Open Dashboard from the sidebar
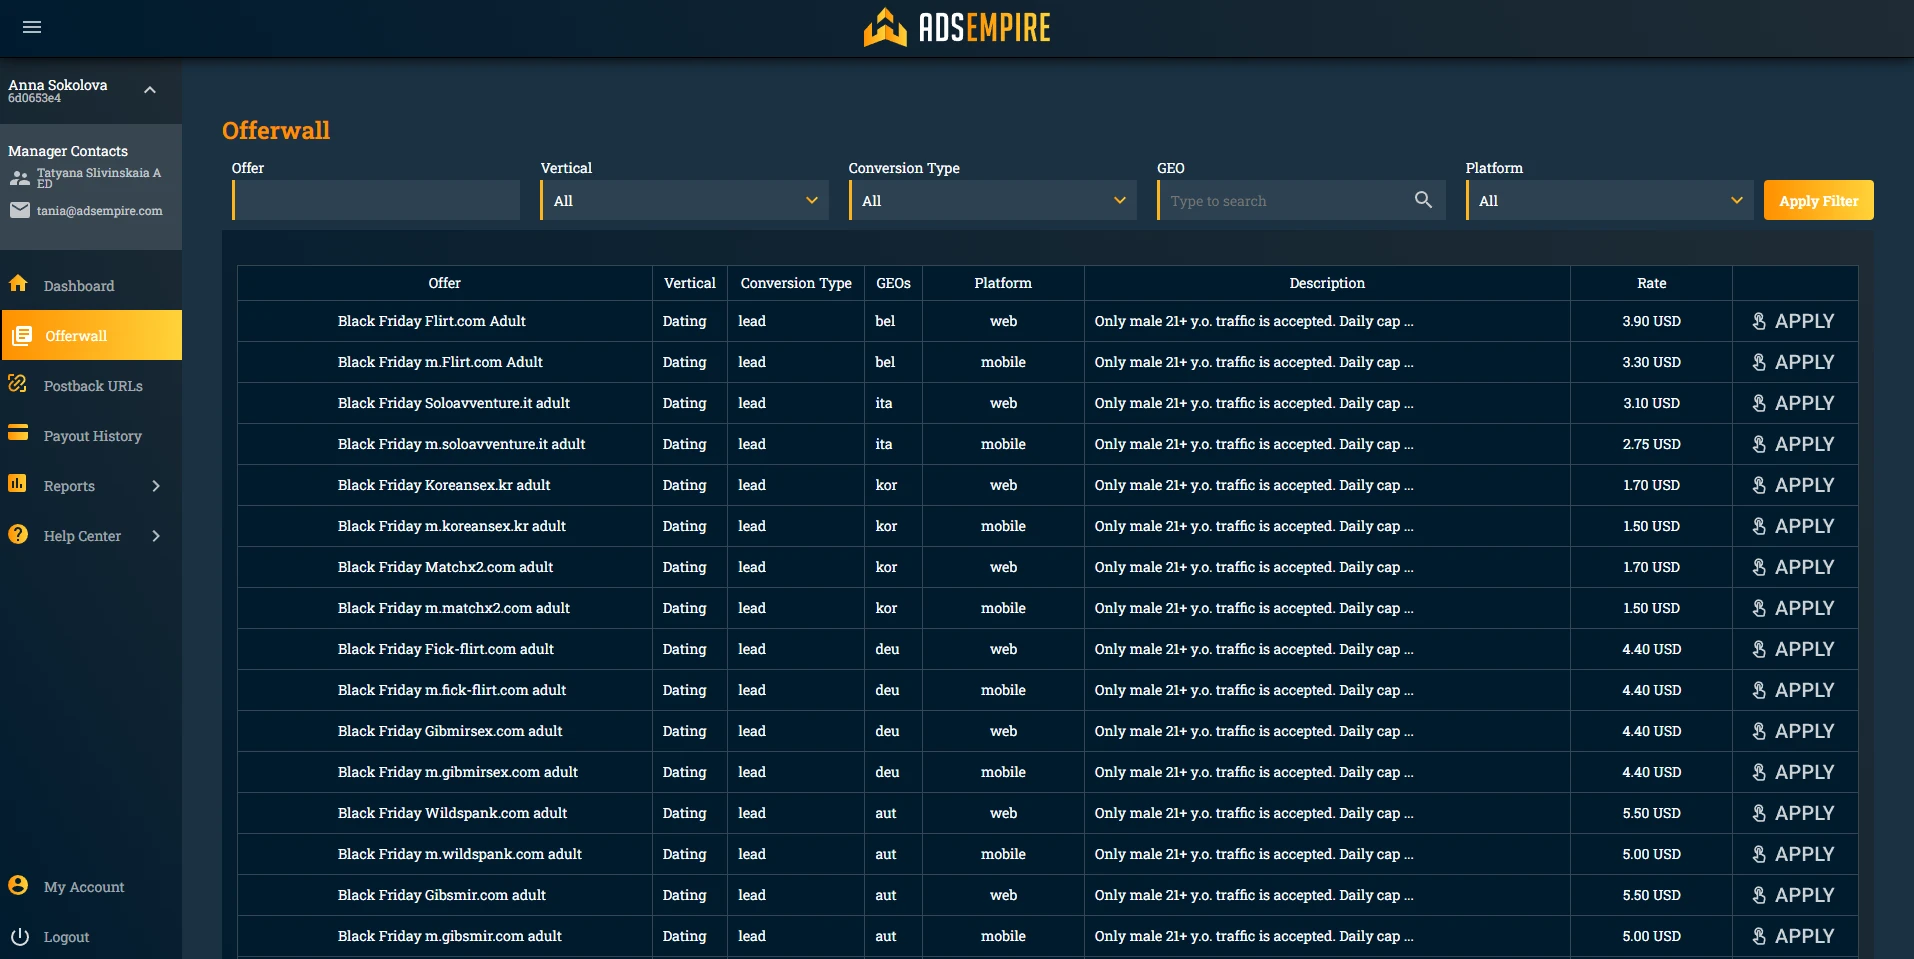Image resolution: width=1914 pixels, height=959 pixels. coord(91,285)
